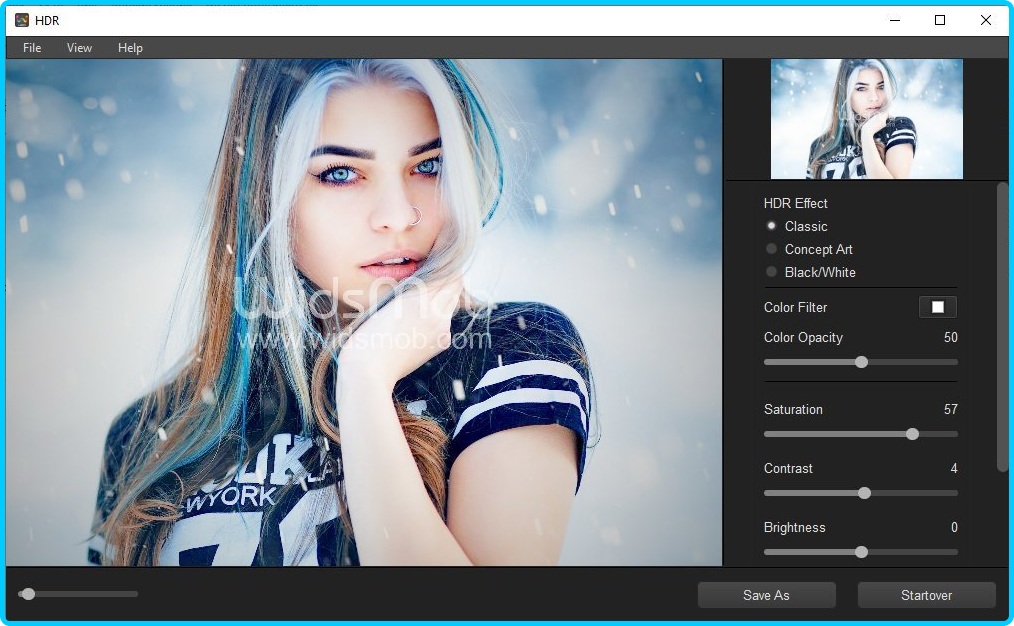Click the Saturation value 57
1014x626 pixels.
pyautogui.click(x=951, y=409)
